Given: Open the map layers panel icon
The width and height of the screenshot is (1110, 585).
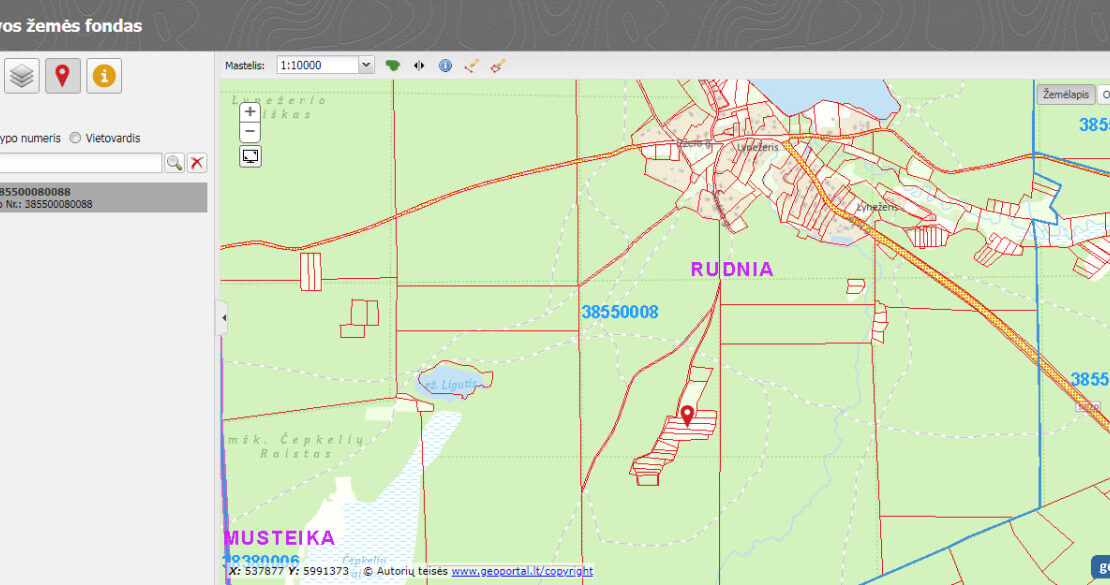Looking at the screenshot, I should (22, 76).
